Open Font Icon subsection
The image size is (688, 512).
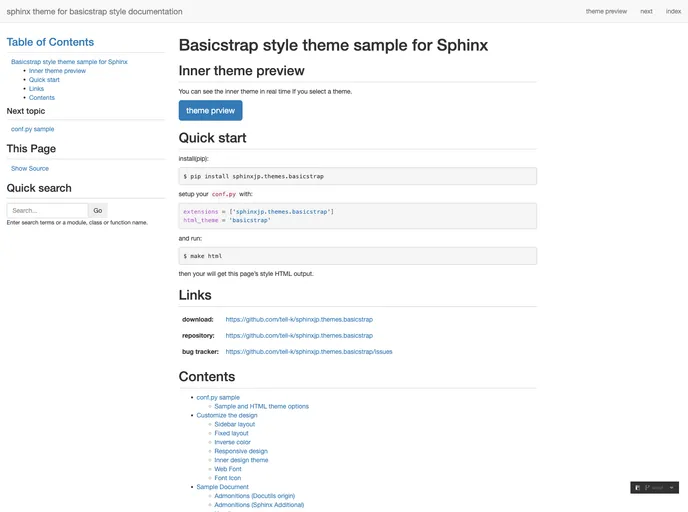(228, 478)
